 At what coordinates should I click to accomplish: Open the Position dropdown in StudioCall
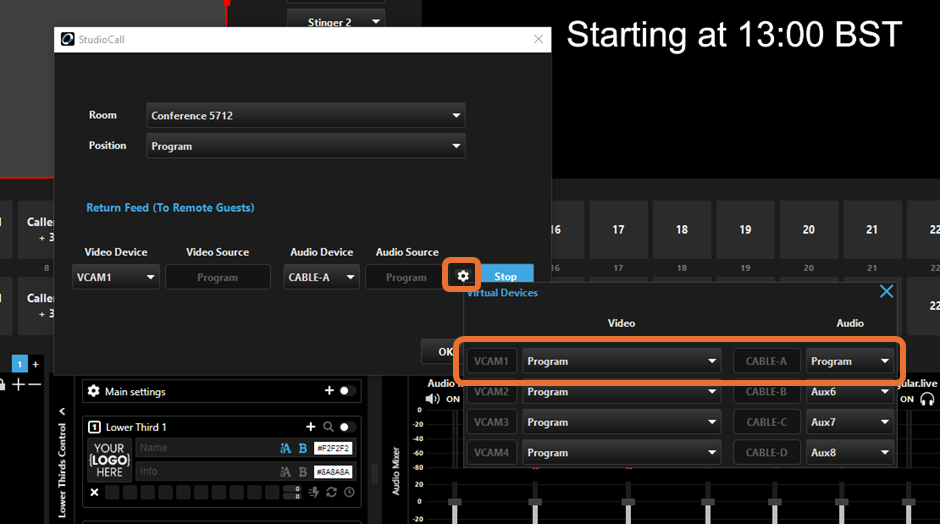(306, 146)
